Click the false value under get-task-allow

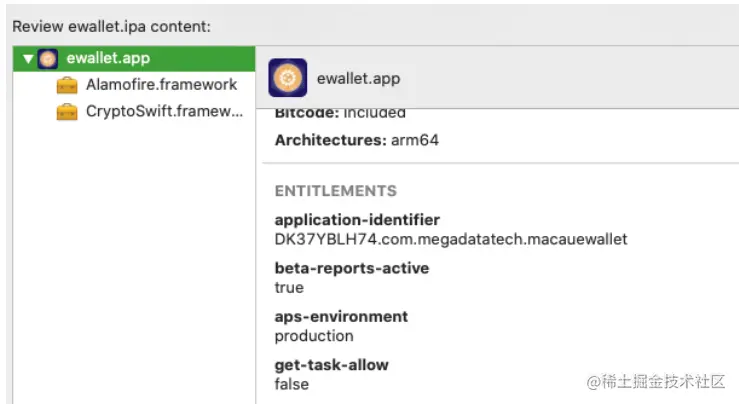pos(291,384)
